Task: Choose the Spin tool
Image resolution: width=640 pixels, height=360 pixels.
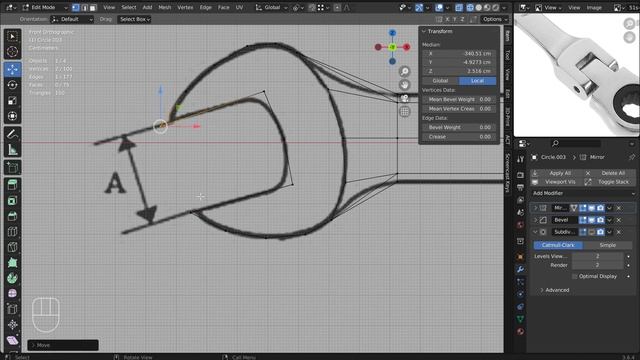Action: (x=12, y=278)
